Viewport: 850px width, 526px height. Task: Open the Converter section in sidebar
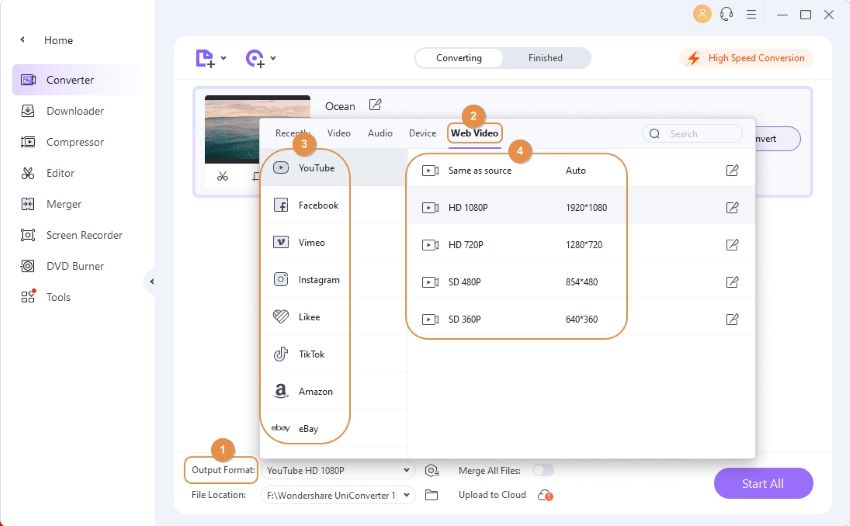76,80
